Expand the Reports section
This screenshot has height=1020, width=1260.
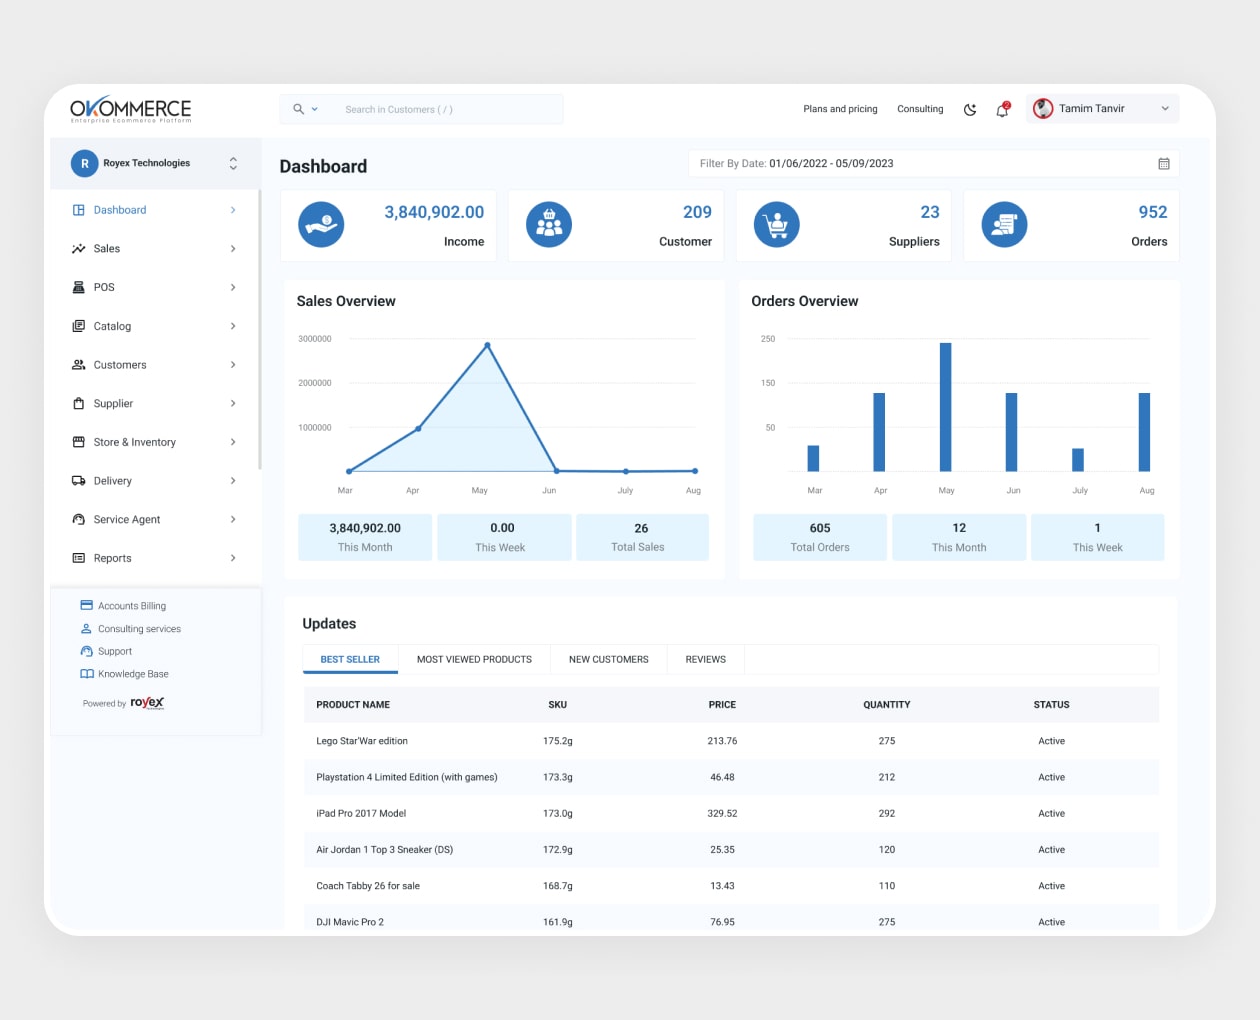tap(232, 558)
